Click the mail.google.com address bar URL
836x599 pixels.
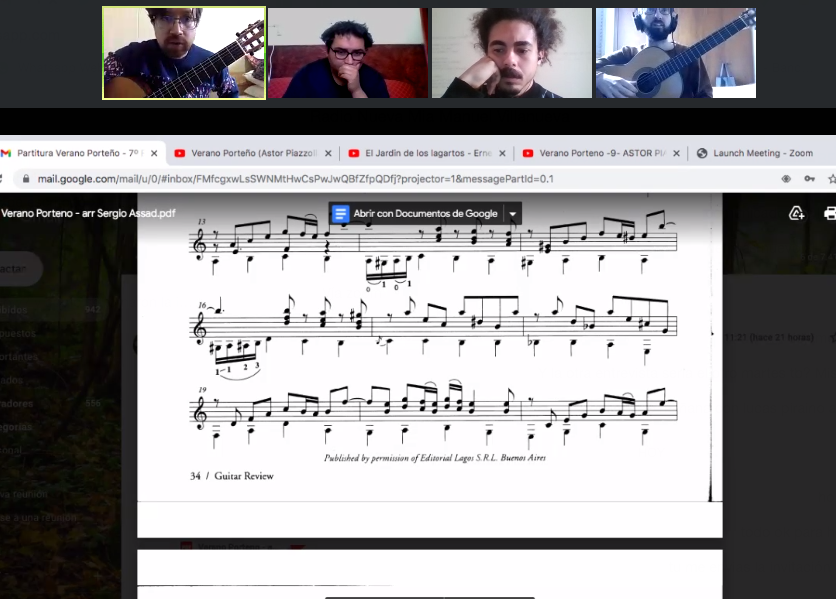[295, 179]
